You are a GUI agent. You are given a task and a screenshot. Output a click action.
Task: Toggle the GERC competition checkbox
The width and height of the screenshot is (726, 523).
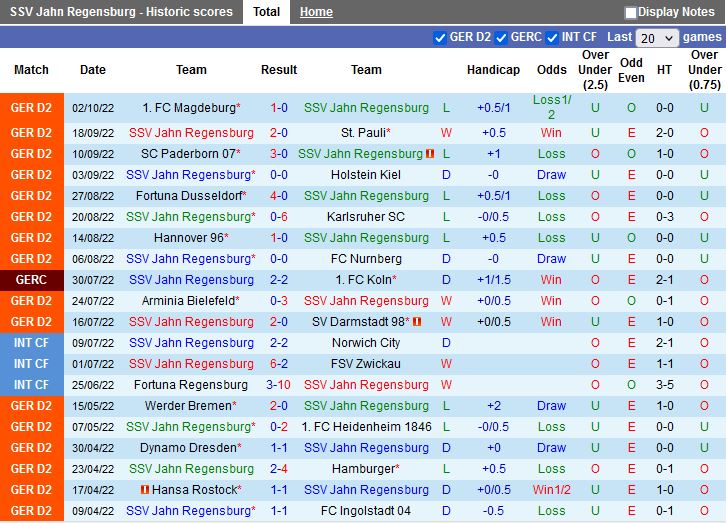tap(501, 38)
